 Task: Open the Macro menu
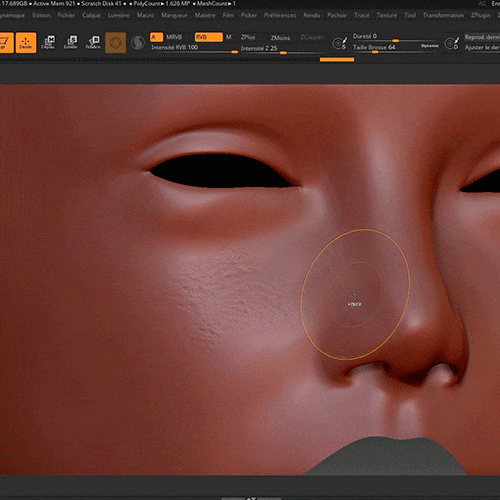[145, 15]
